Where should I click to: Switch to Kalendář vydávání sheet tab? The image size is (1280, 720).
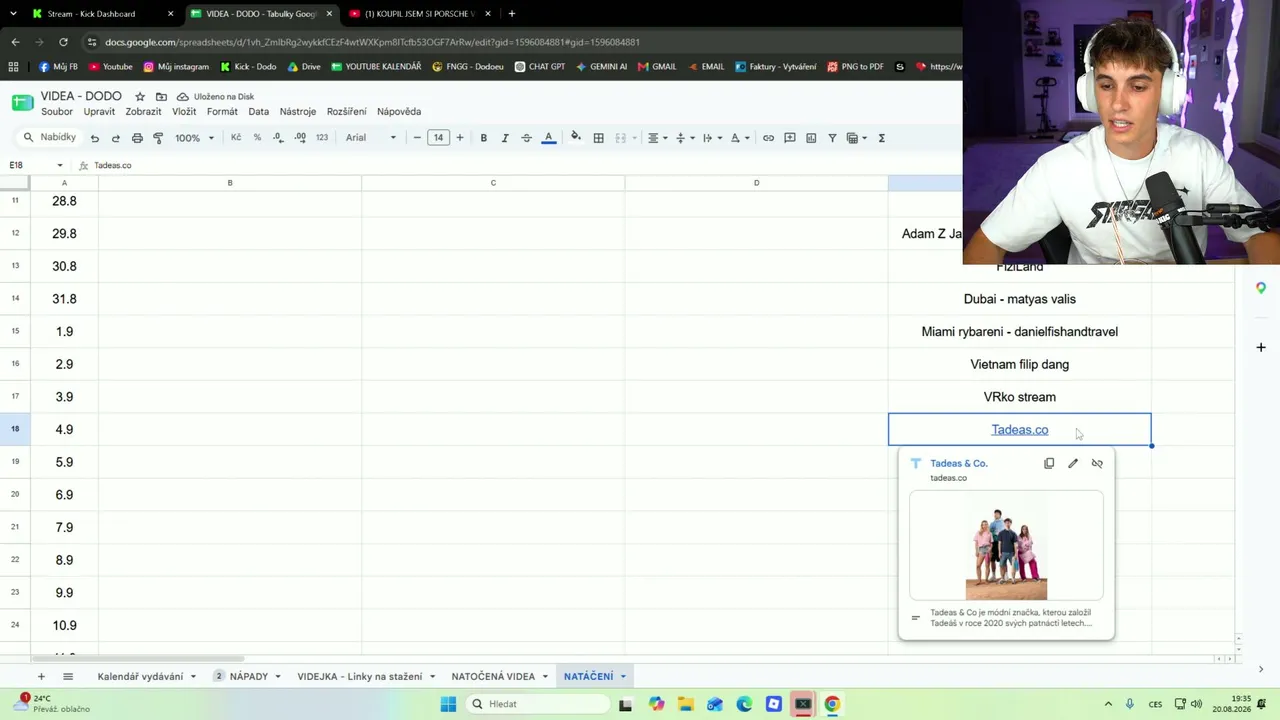click(140, 677)
